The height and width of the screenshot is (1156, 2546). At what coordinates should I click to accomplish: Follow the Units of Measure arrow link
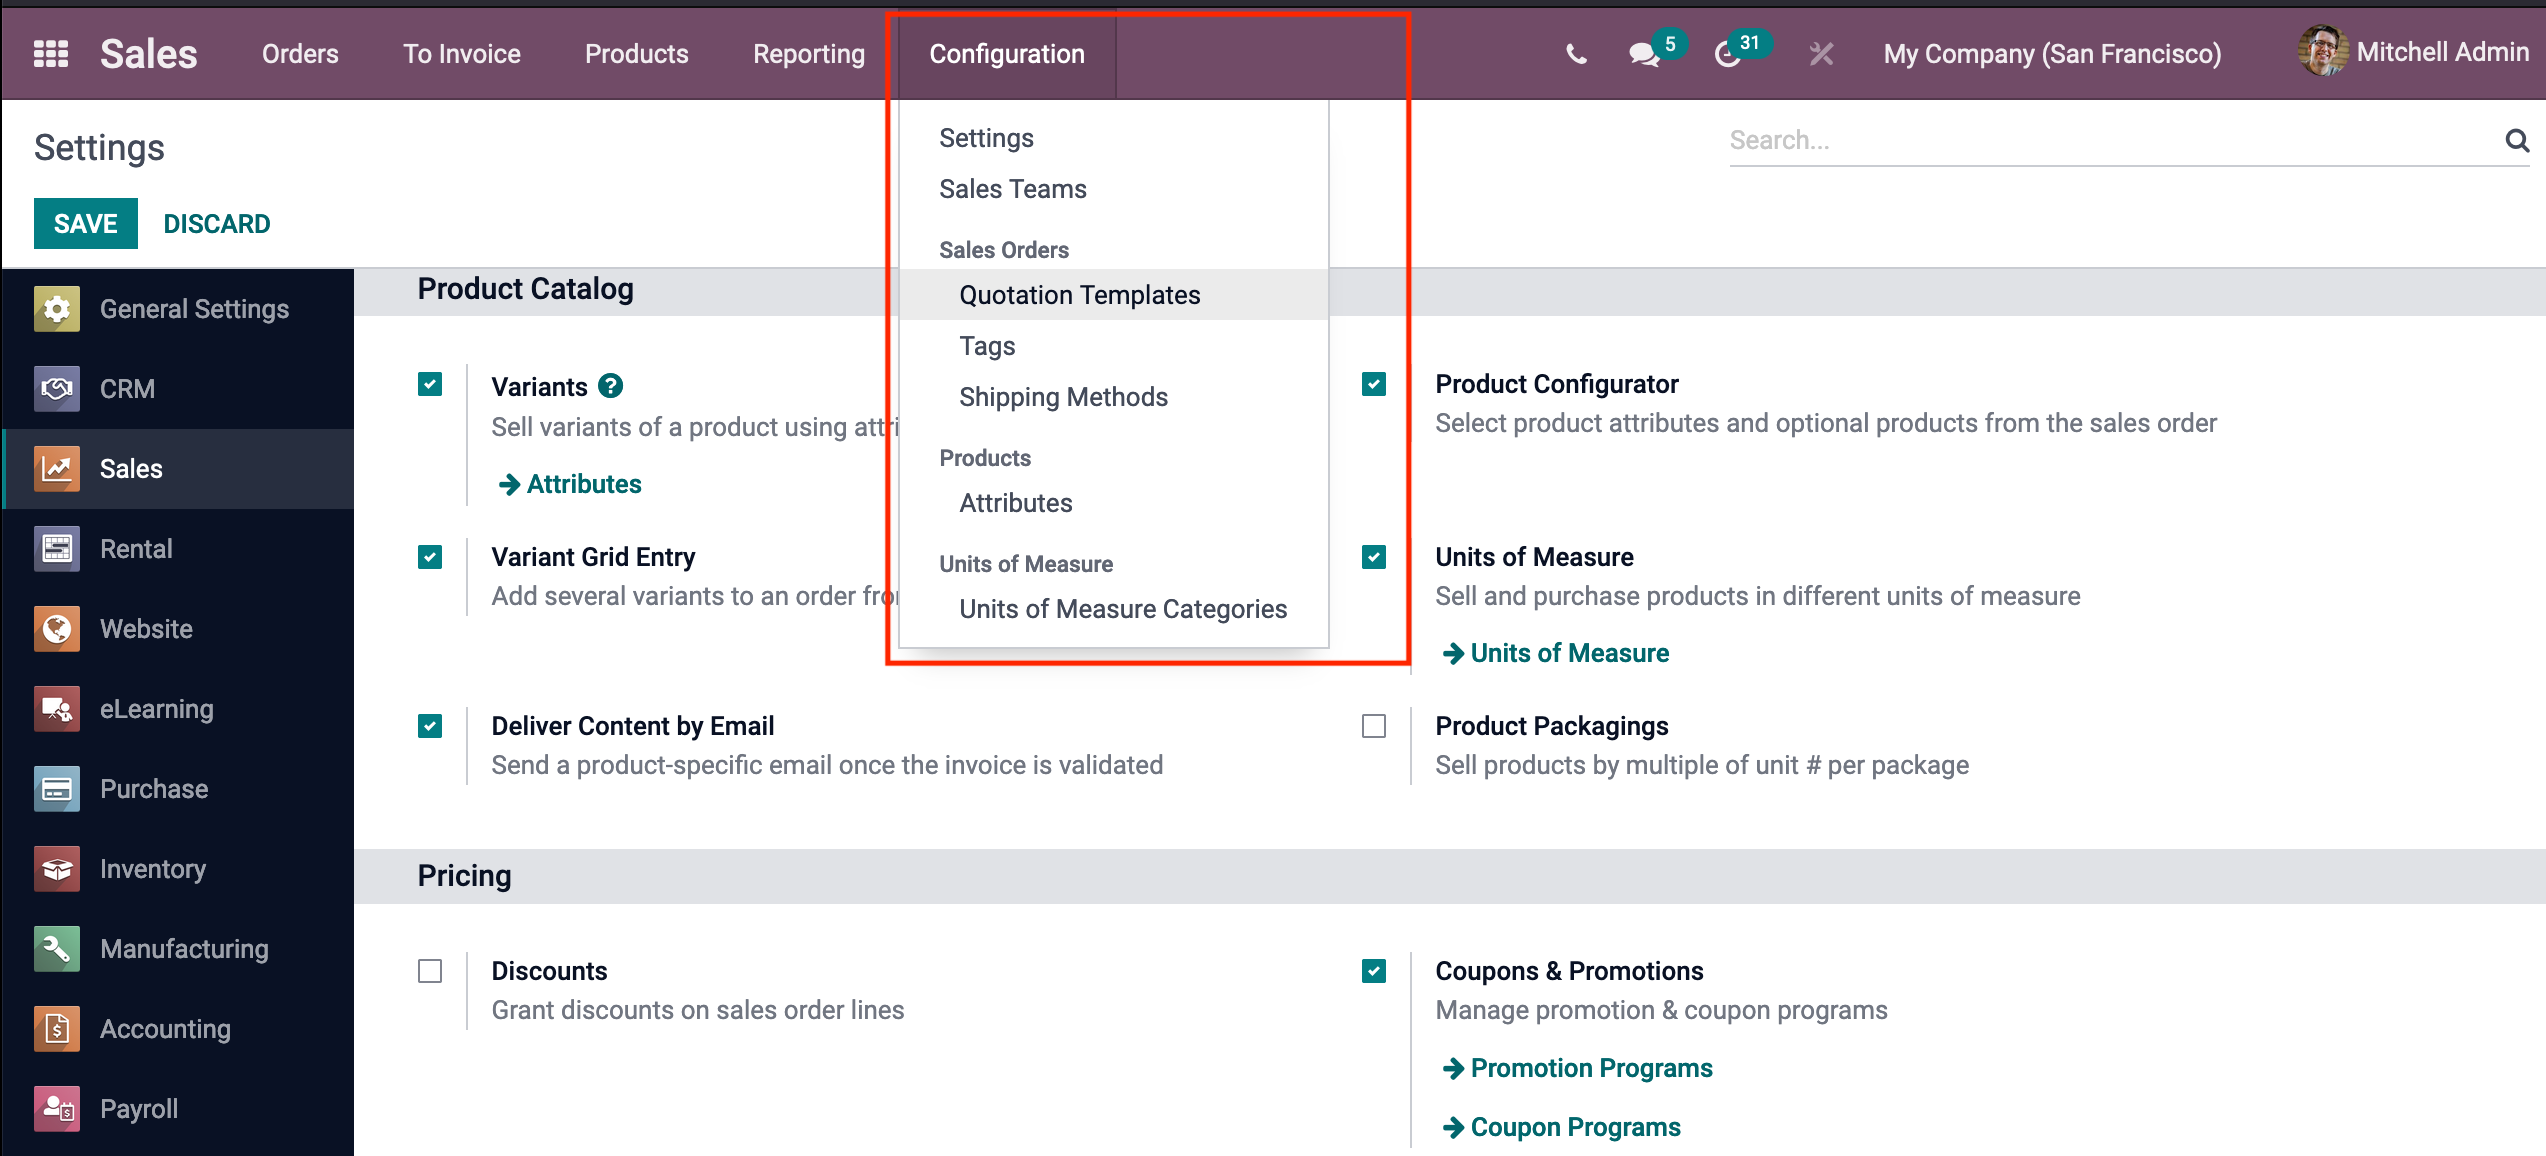click(1556, 653)
